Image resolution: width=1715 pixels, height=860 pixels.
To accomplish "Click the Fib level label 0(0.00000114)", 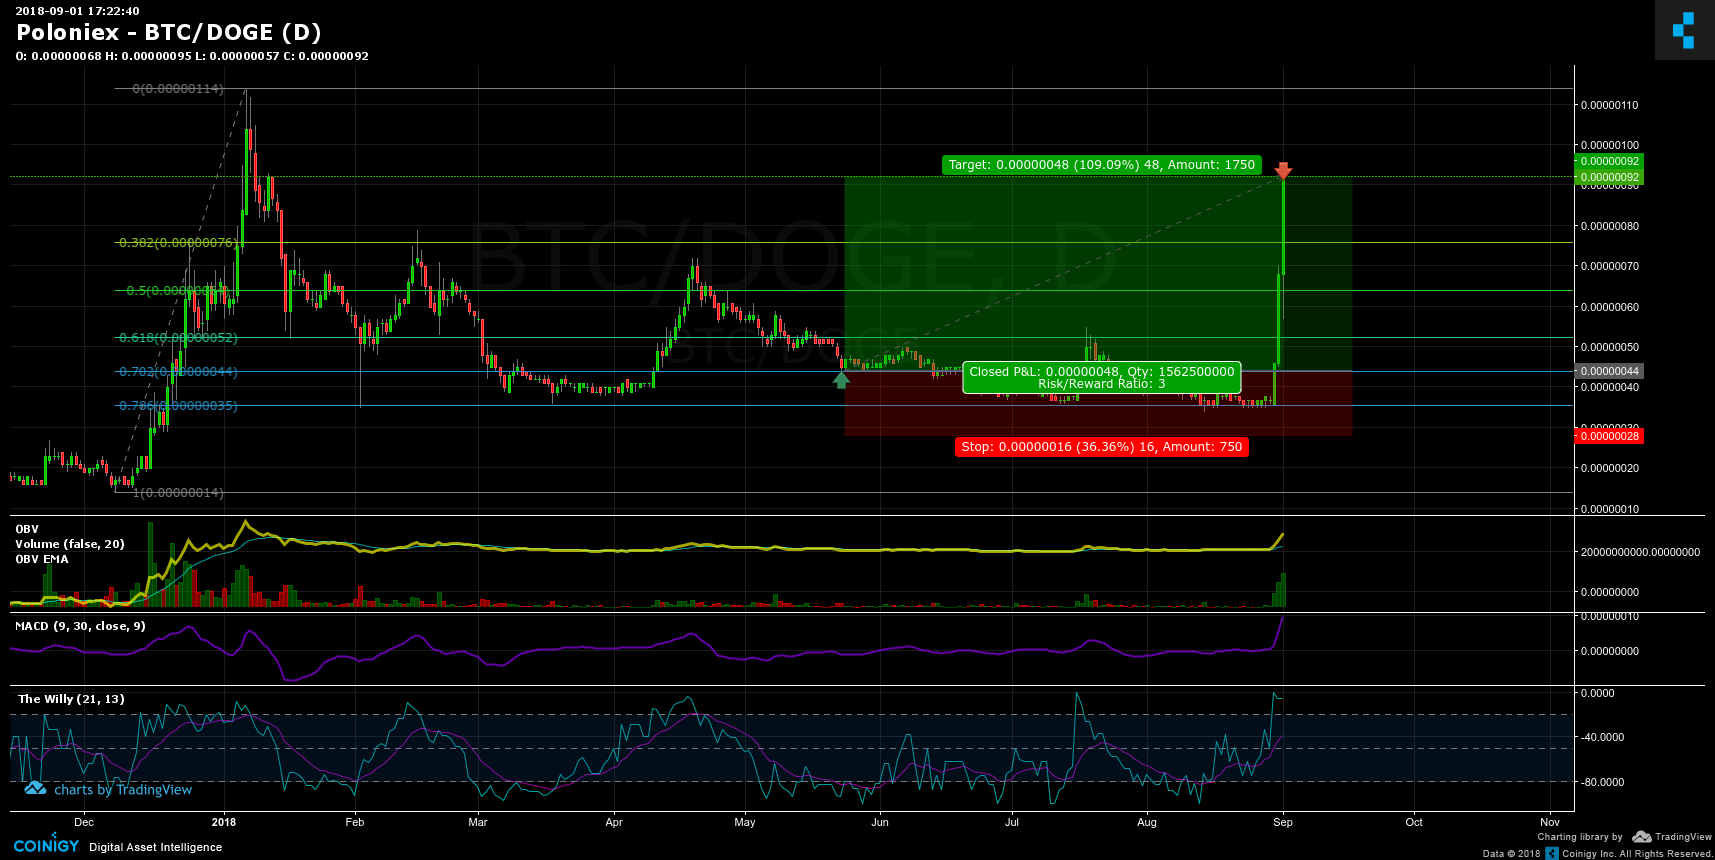I will 178,89.
